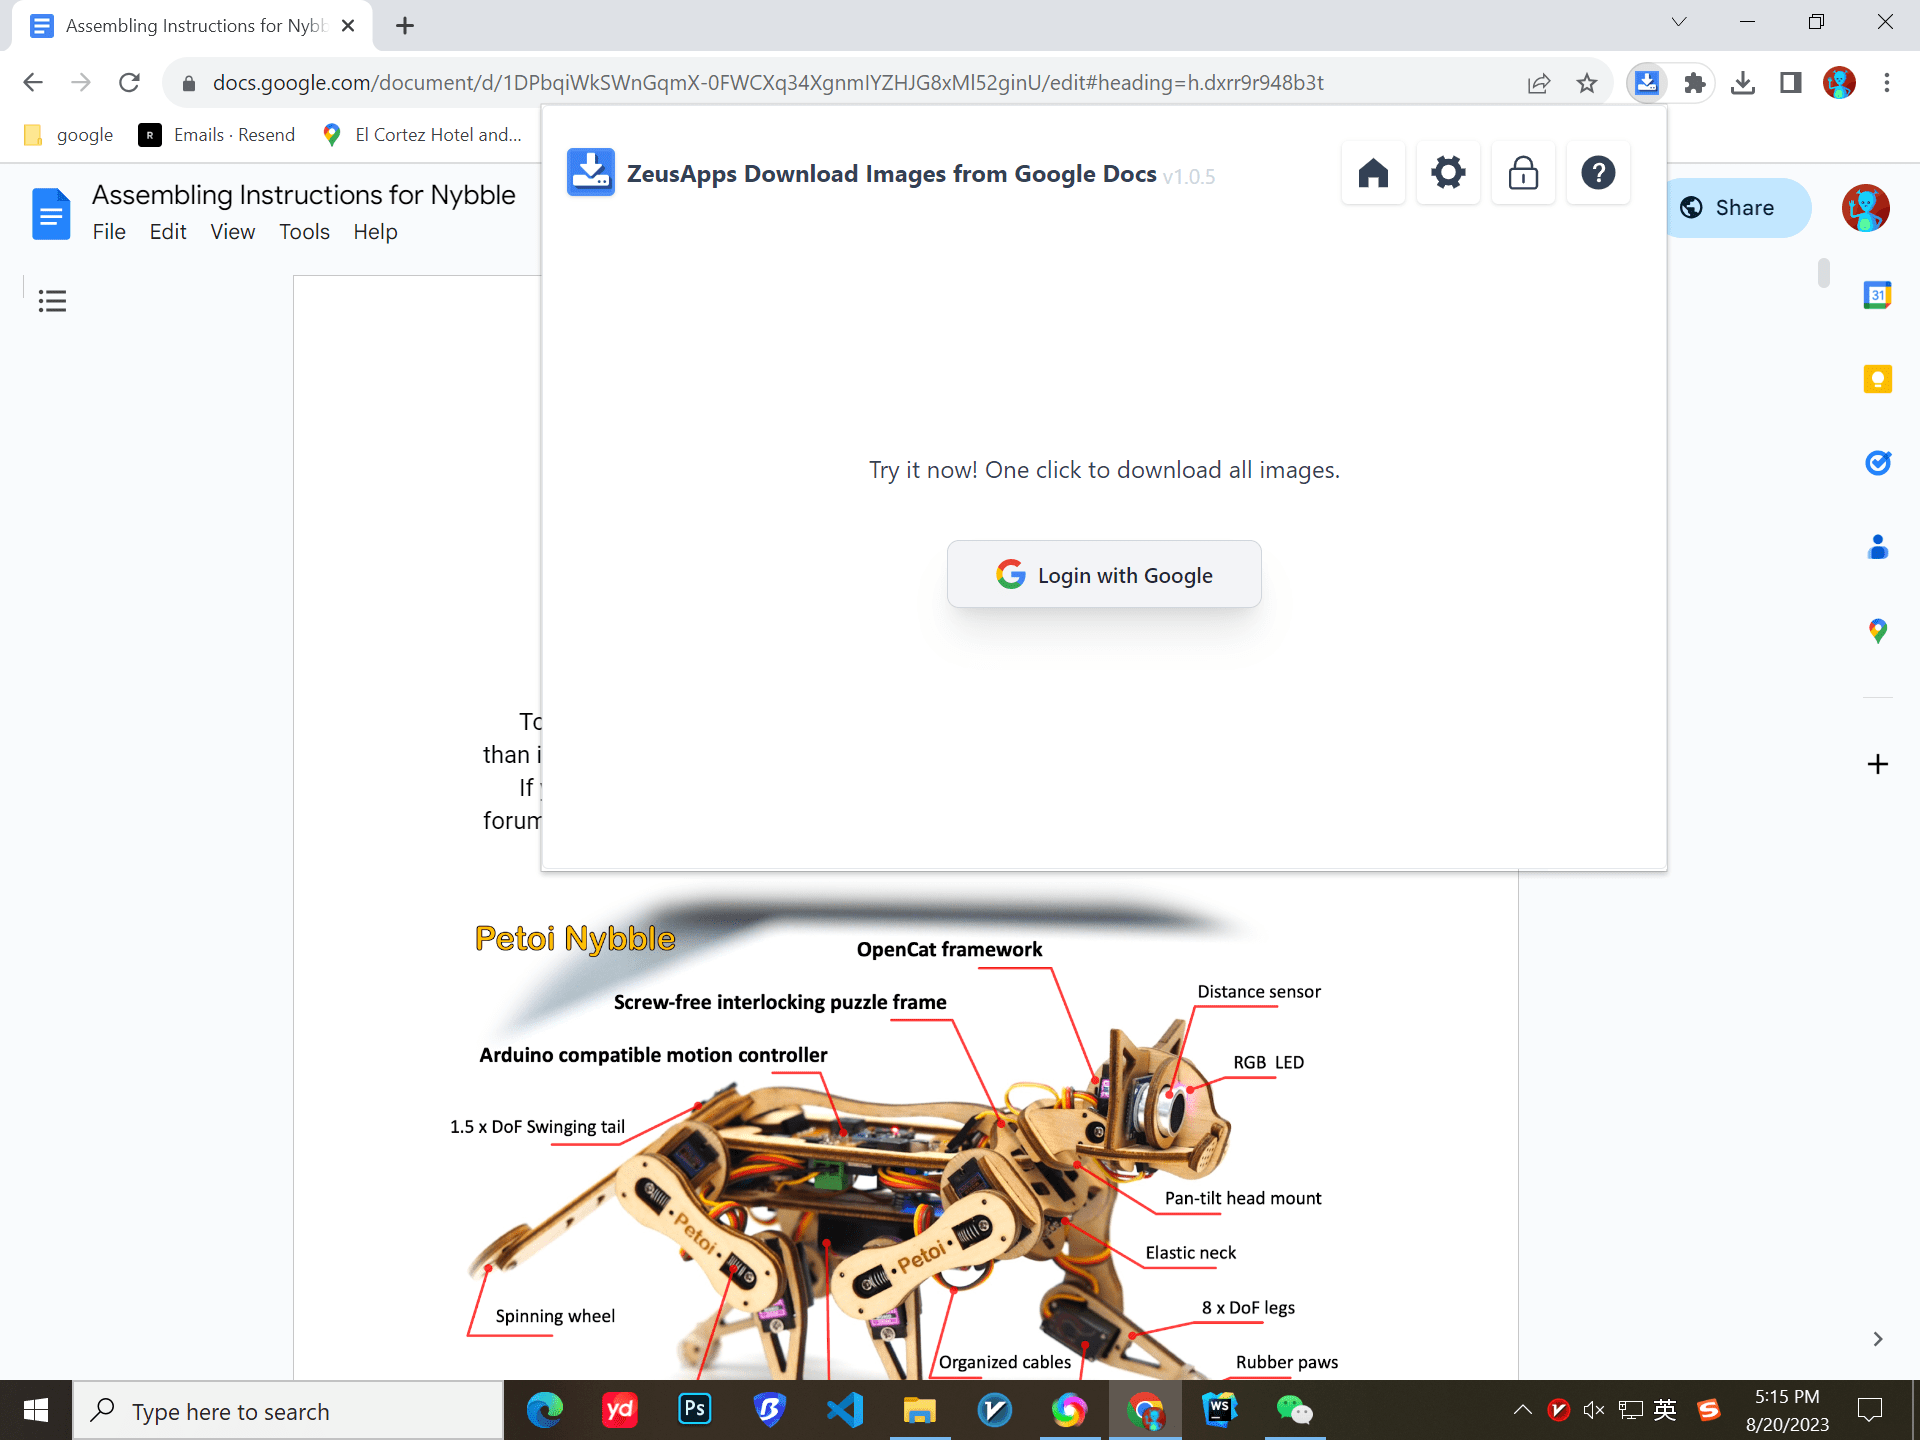Open the Help menu
Viewport: 1920px width, 1440px height.
click(x=375, y=232)
